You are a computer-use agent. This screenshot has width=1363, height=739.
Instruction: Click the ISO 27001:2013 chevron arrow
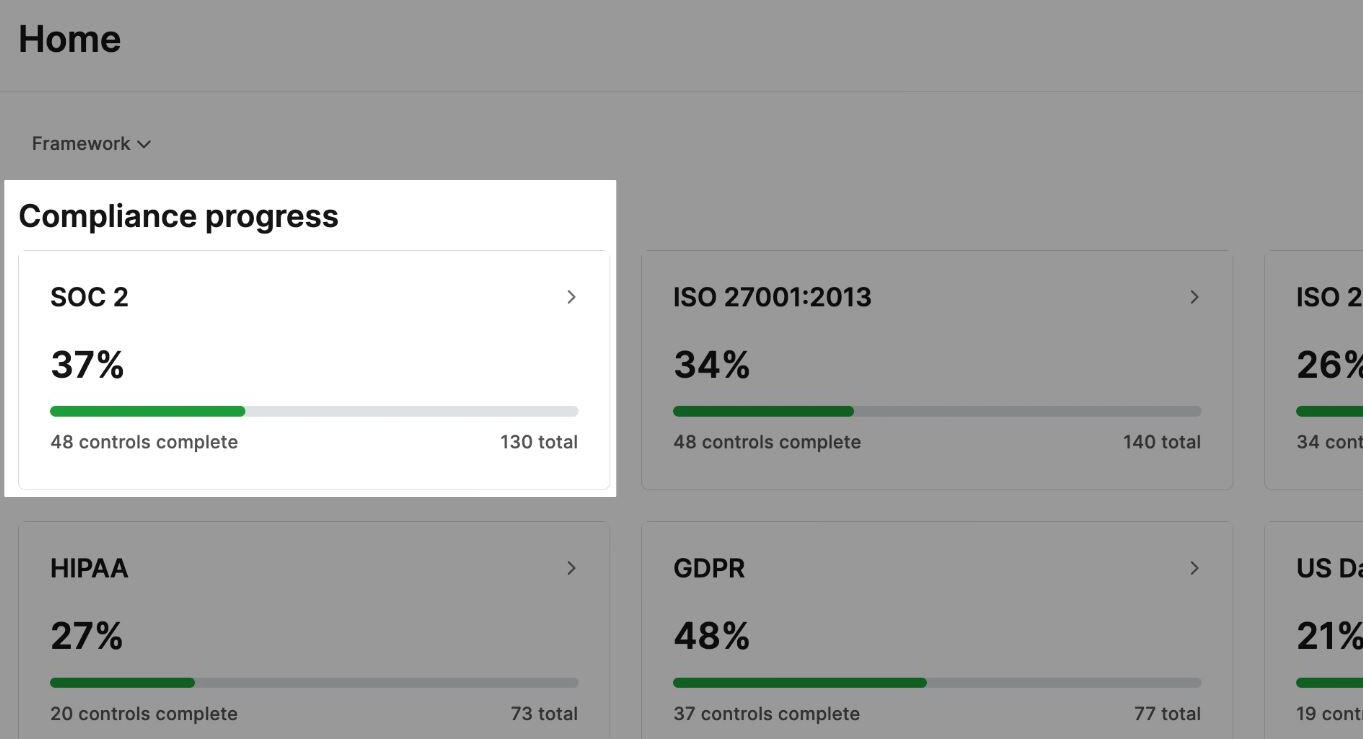[x=1194, y=297]
